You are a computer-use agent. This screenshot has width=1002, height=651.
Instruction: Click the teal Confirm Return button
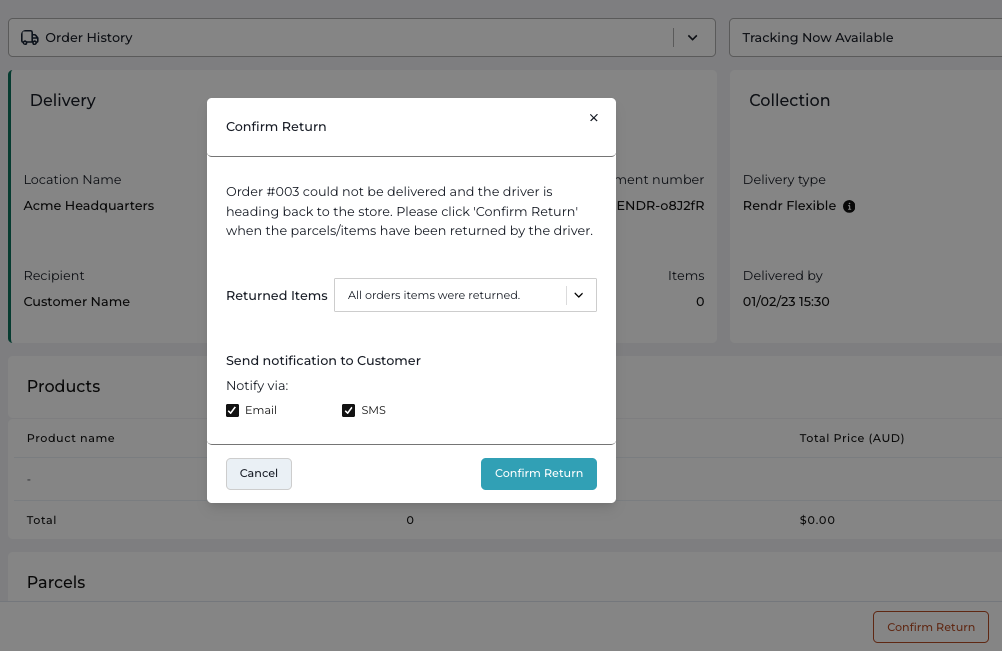(539, 473)
